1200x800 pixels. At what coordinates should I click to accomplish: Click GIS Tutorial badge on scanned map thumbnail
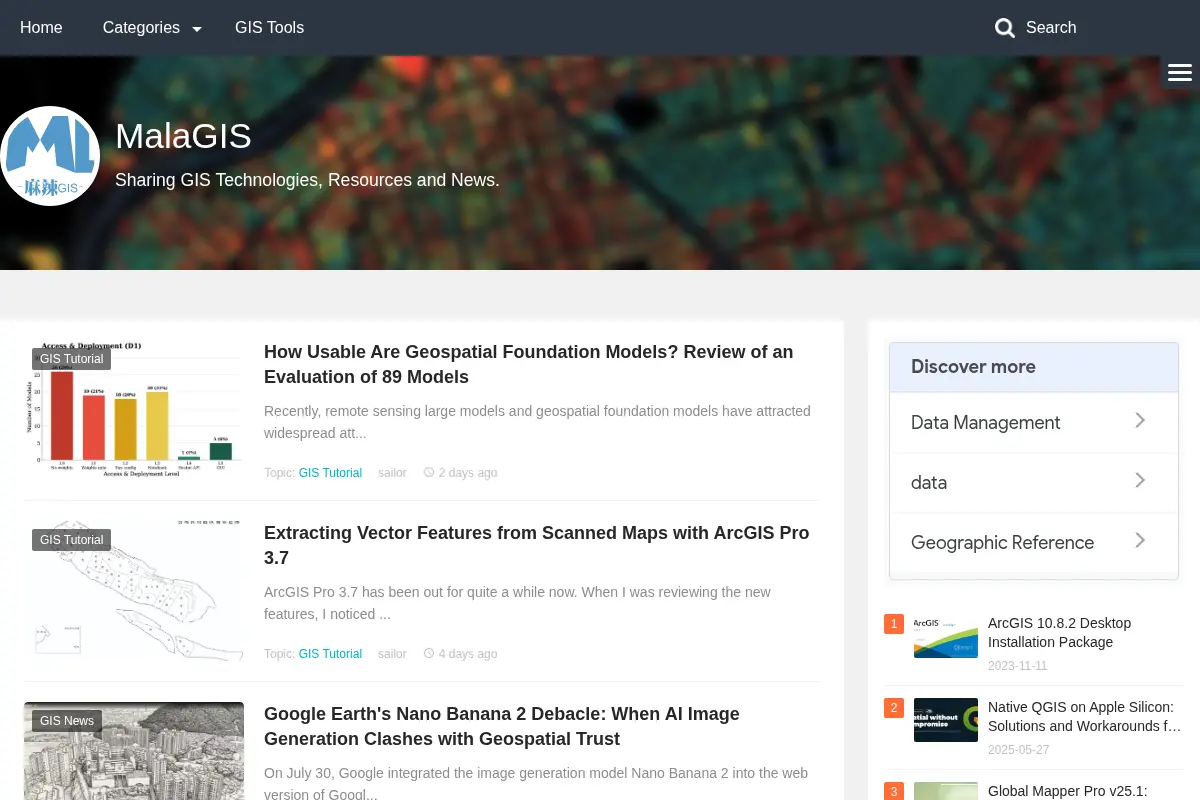pyautogui.click(x=71, y=540)
